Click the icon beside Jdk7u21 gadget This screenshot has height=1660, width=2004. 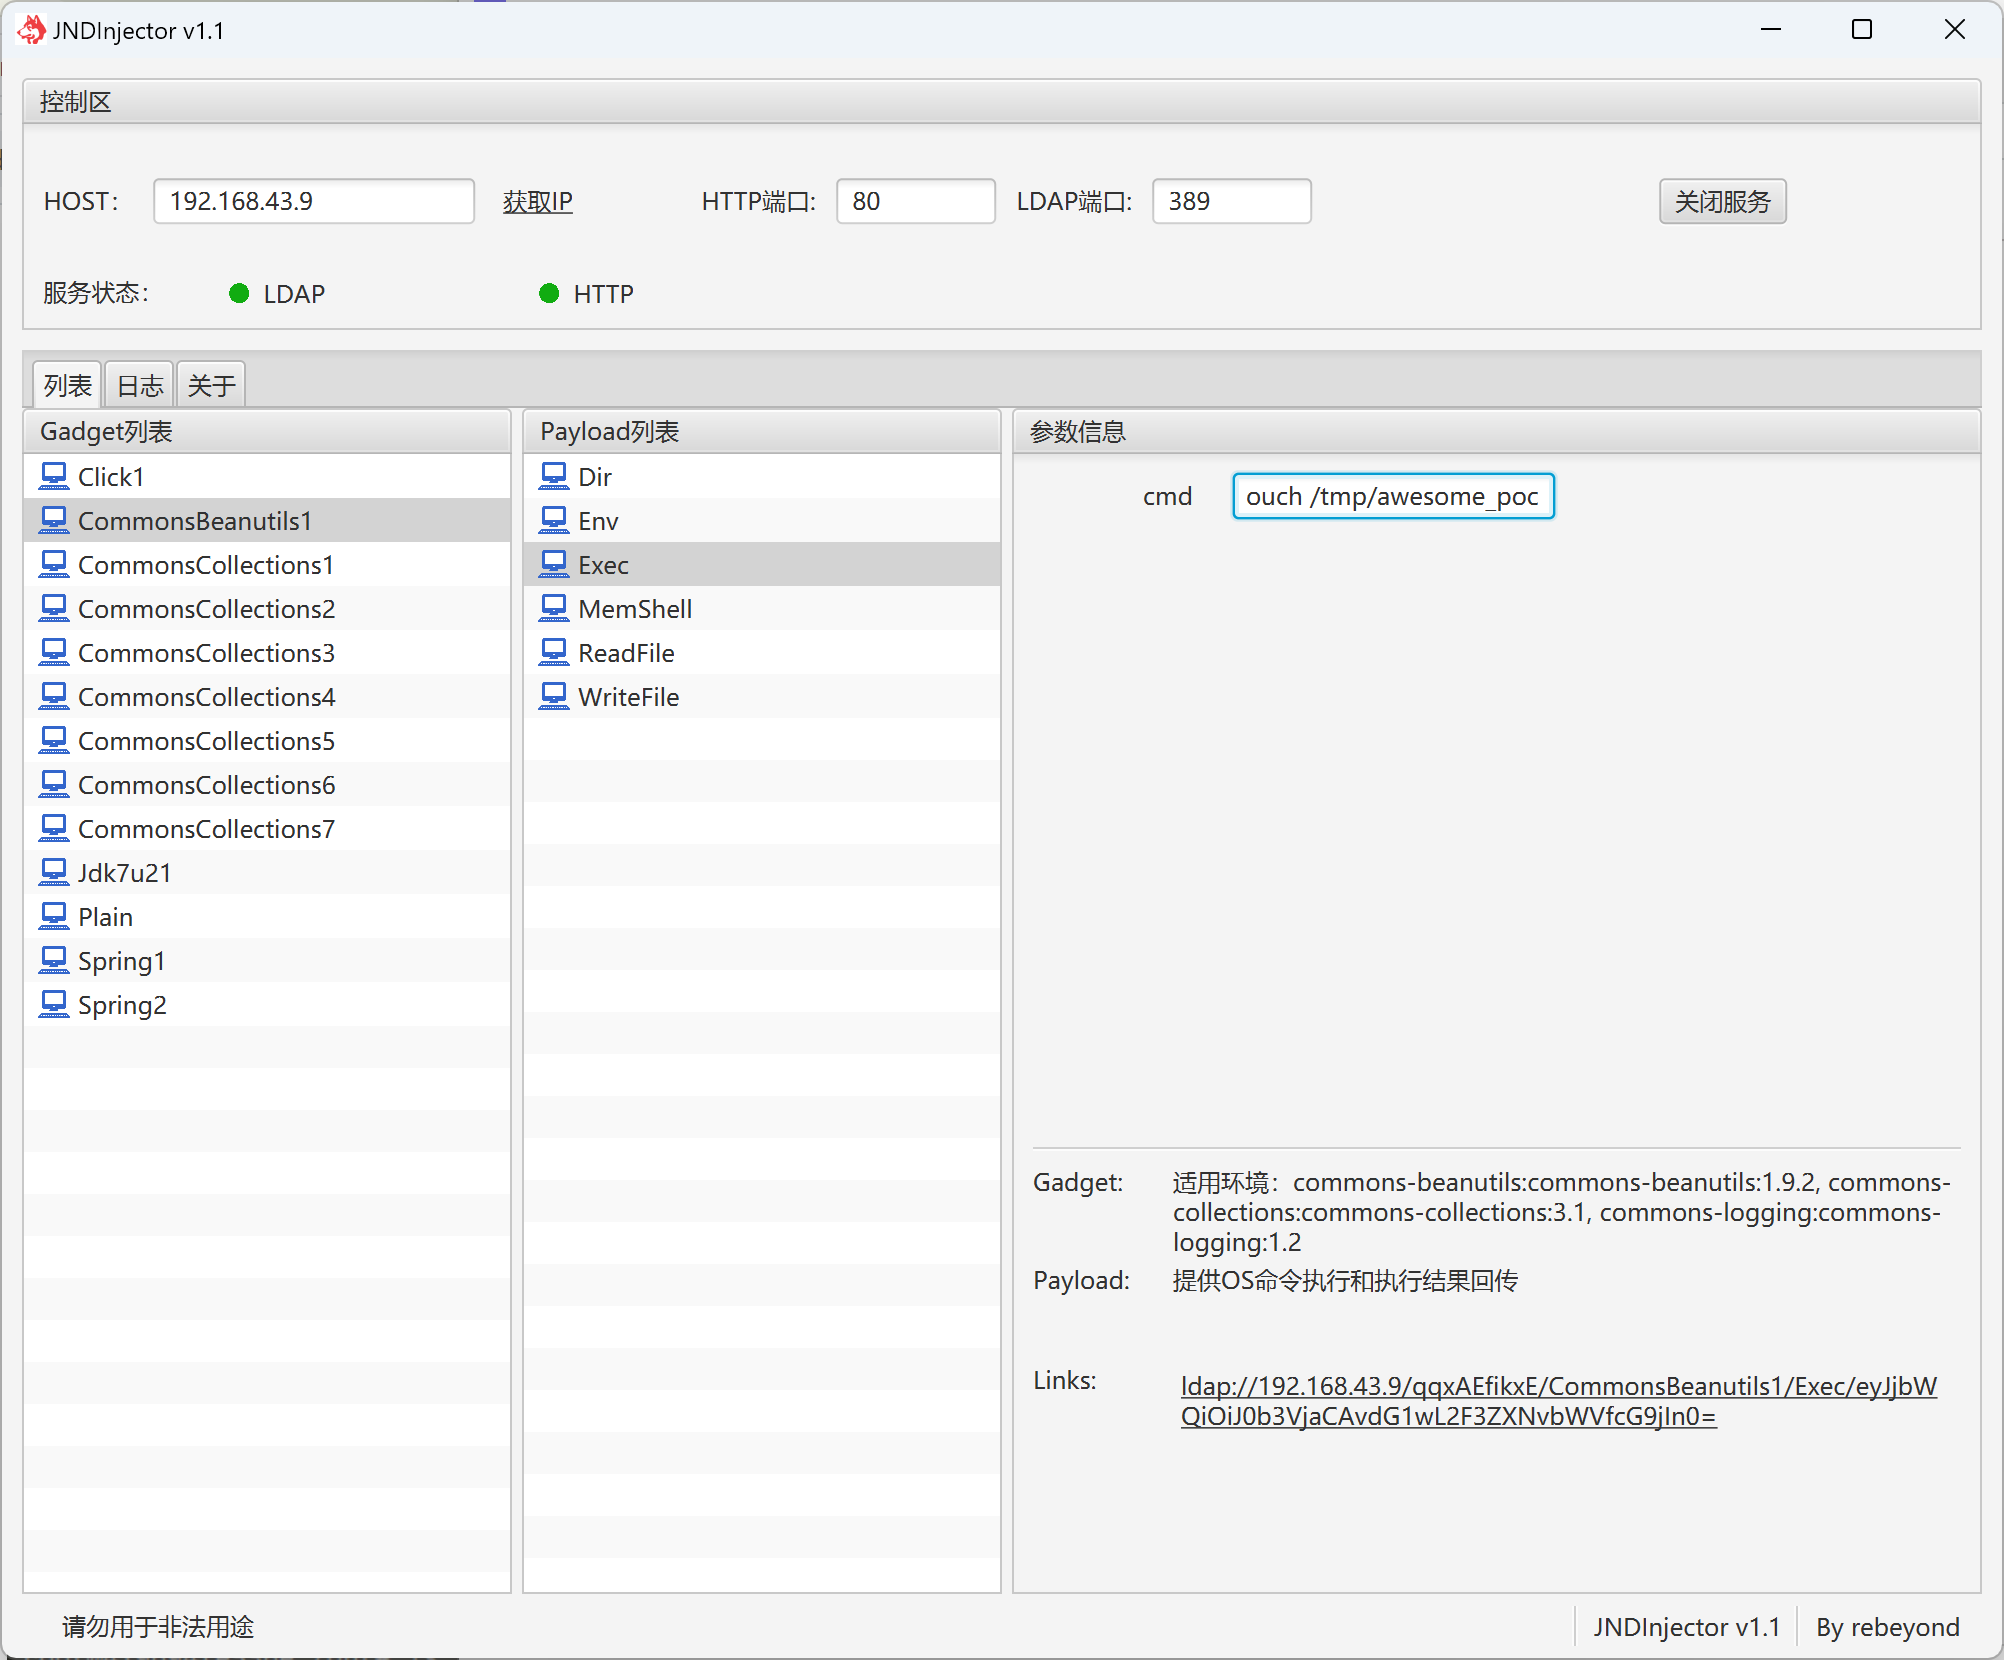click(54, 872)
